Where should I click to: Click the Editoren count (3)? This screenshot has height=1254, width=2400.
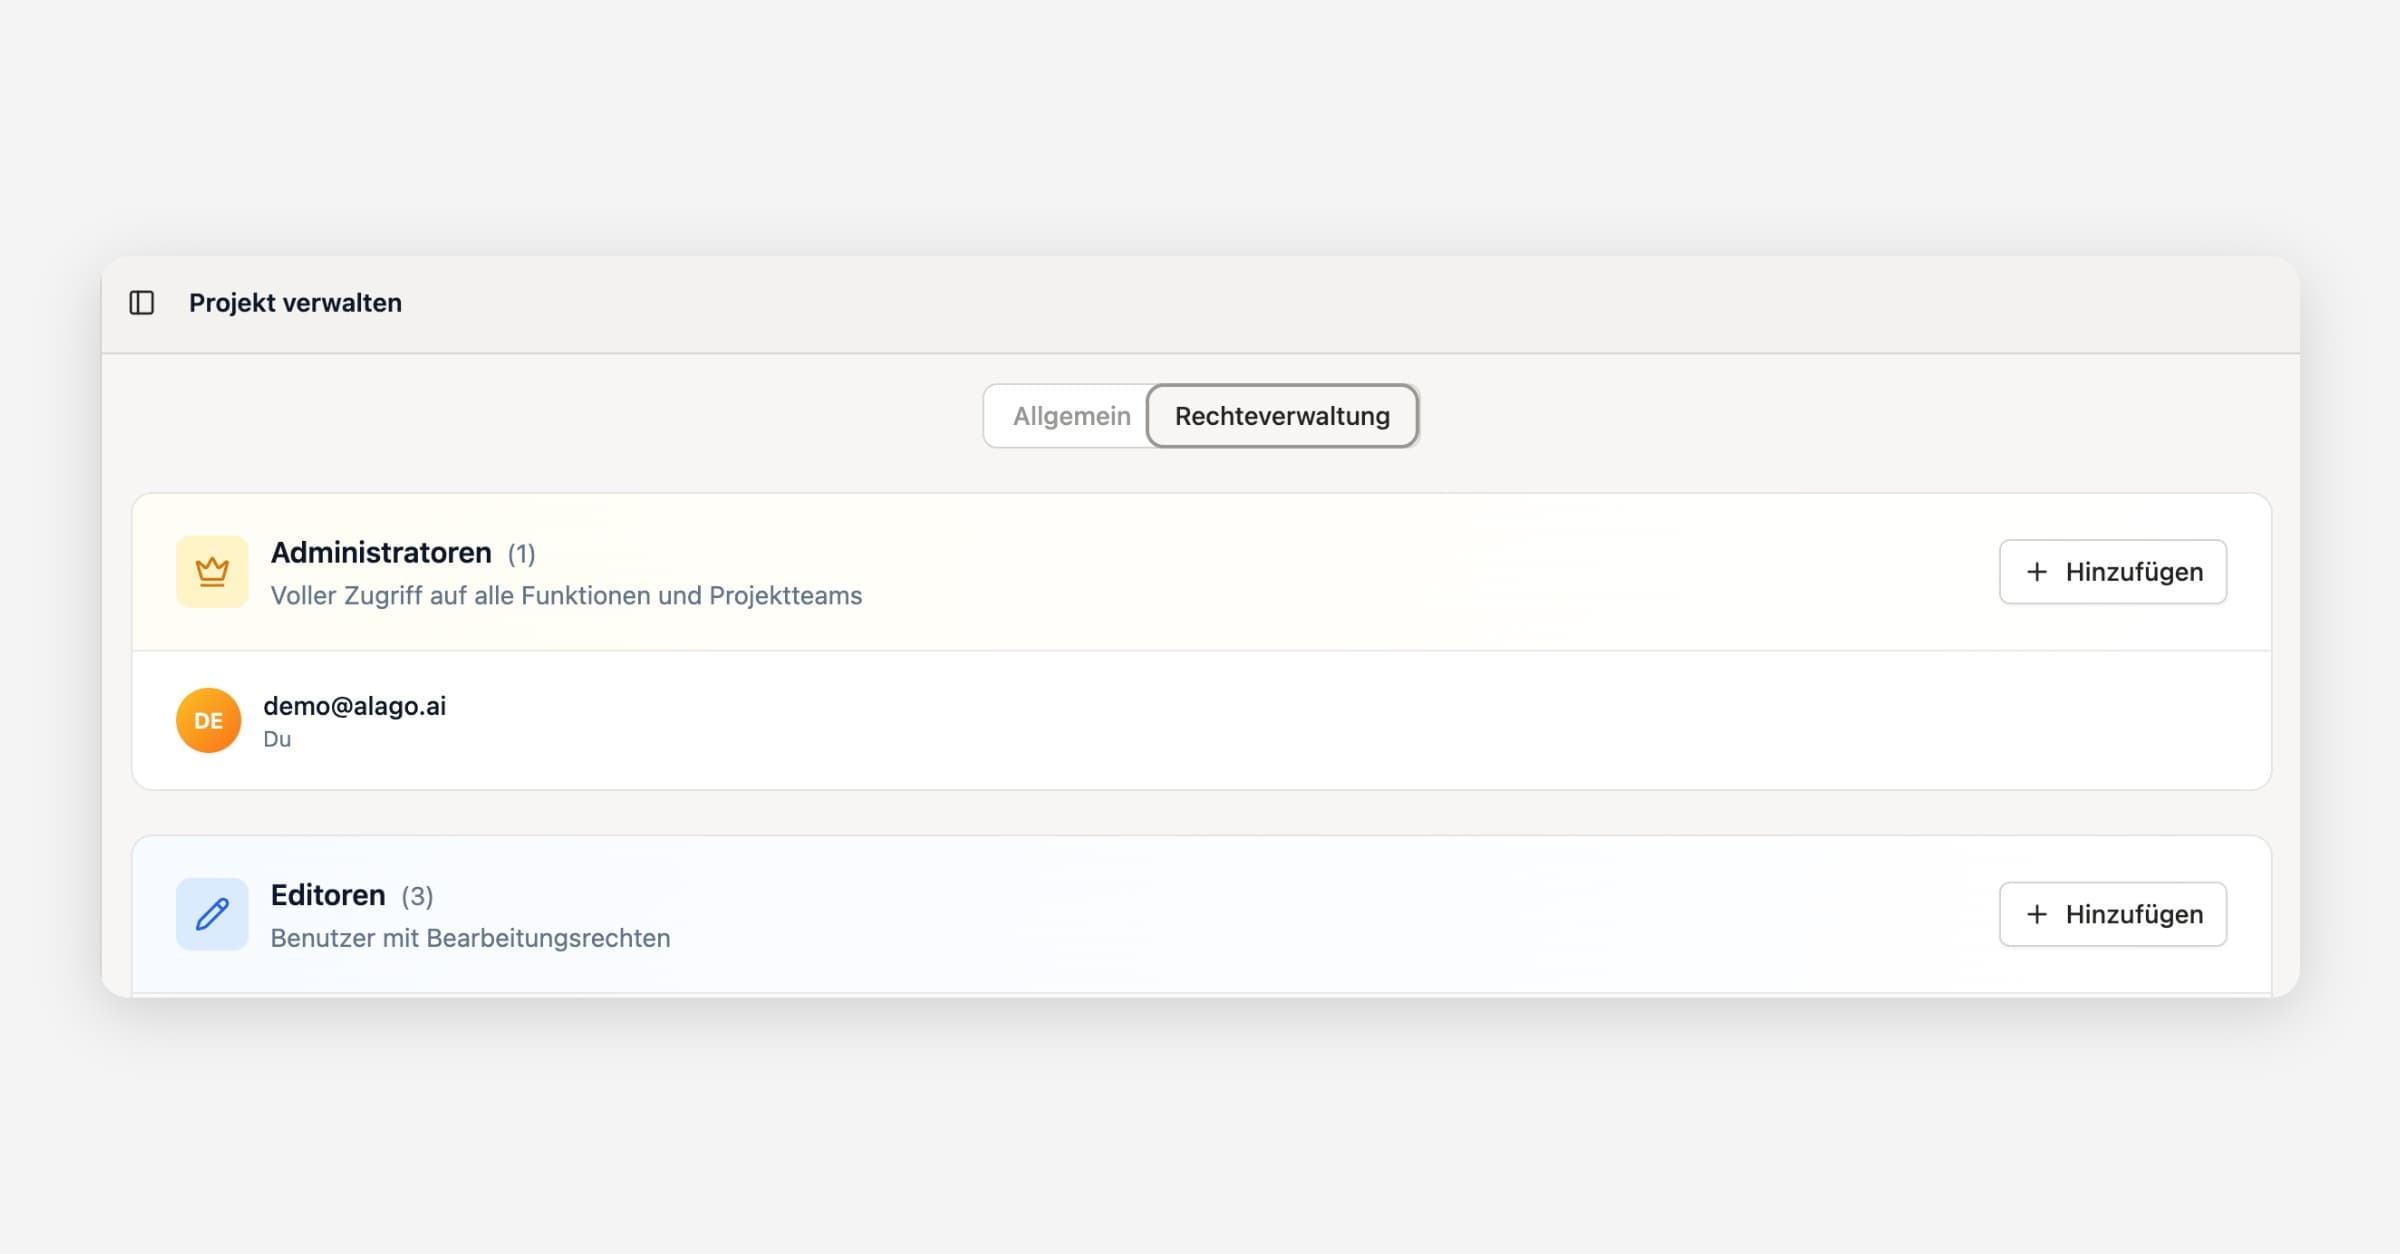(417, 896)
